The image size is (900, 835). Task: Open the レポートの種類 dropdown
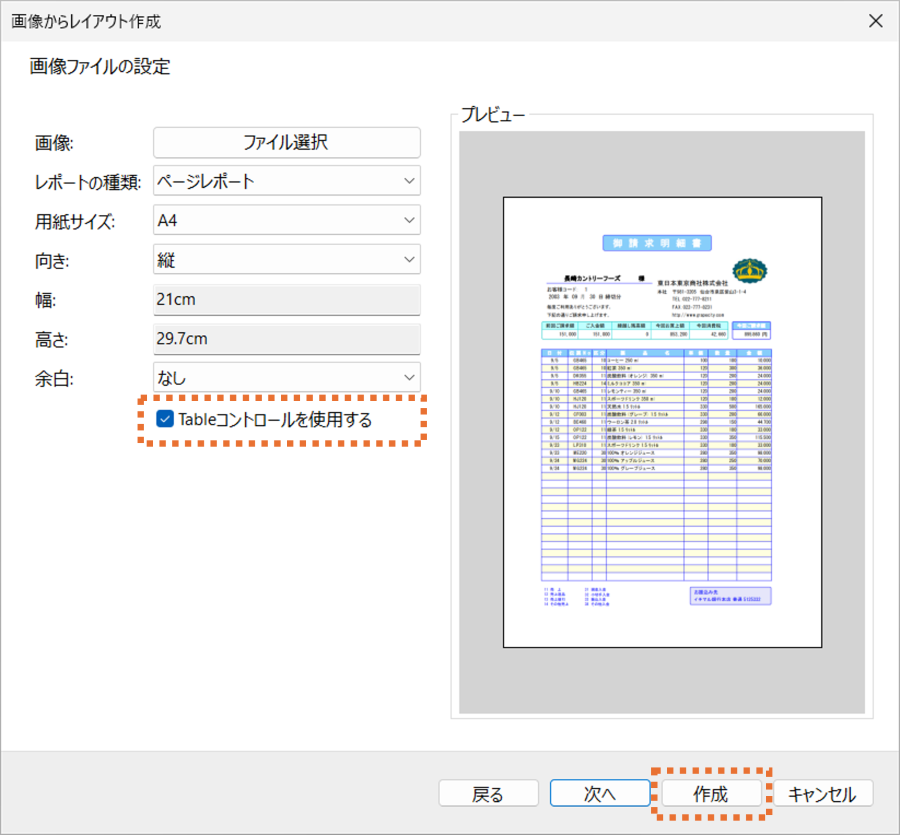coord(287,181)
